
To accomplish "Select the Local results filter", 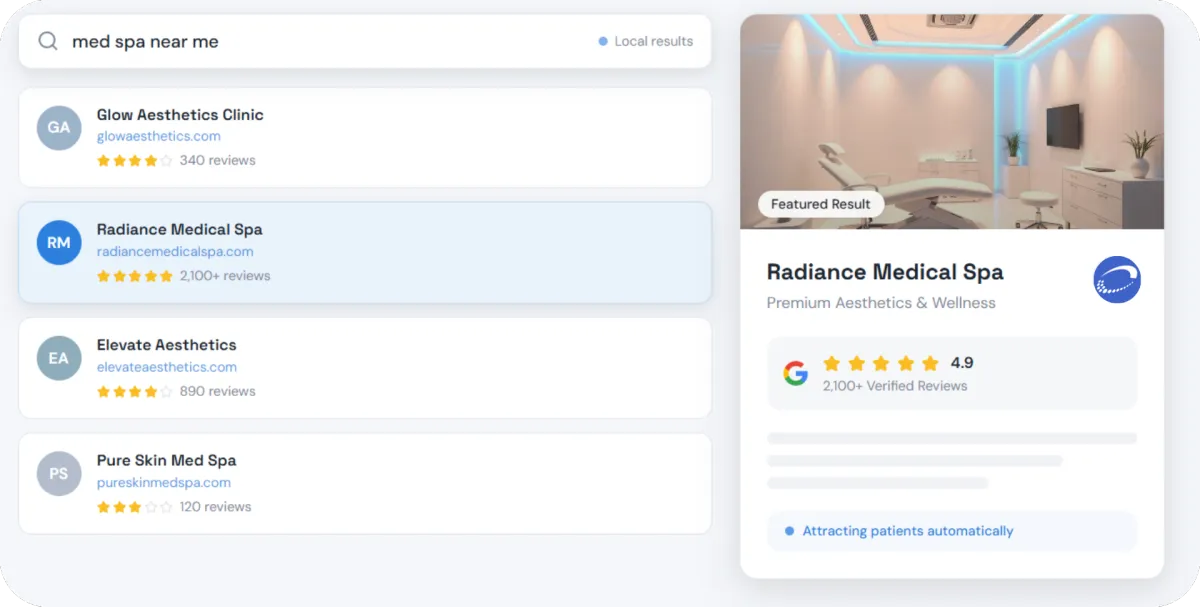I will pyautogui.click(x=646, y=41).
